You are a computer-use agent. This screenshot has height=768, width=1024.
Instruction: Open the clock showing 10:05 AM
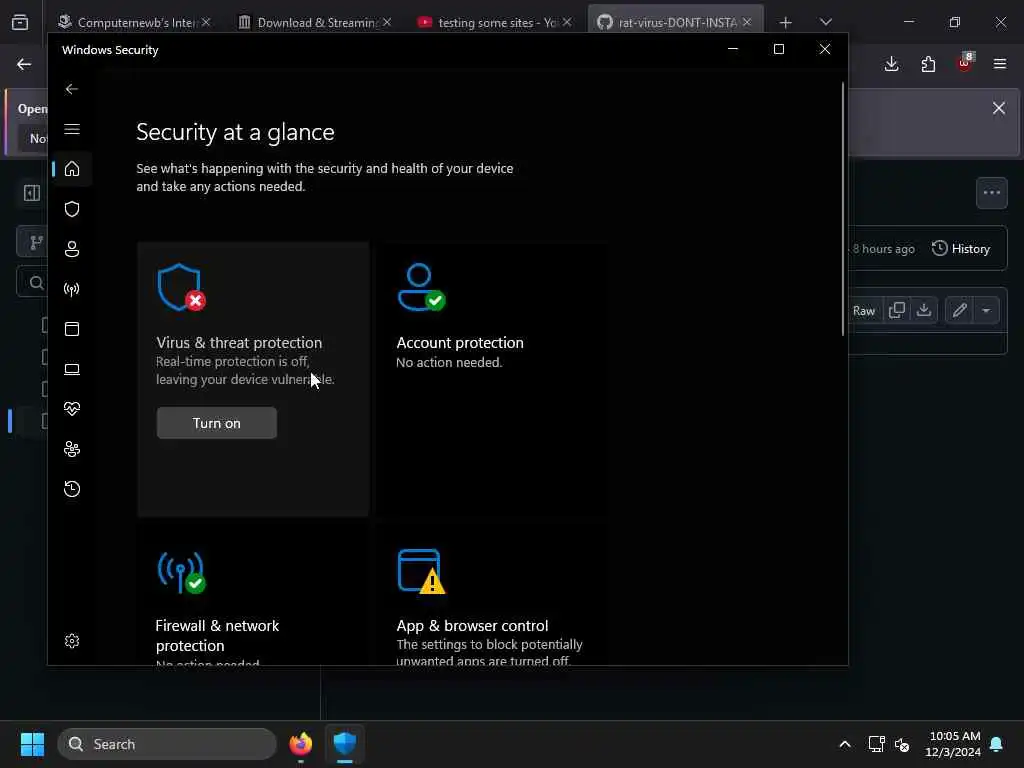[x=953, y=744]
